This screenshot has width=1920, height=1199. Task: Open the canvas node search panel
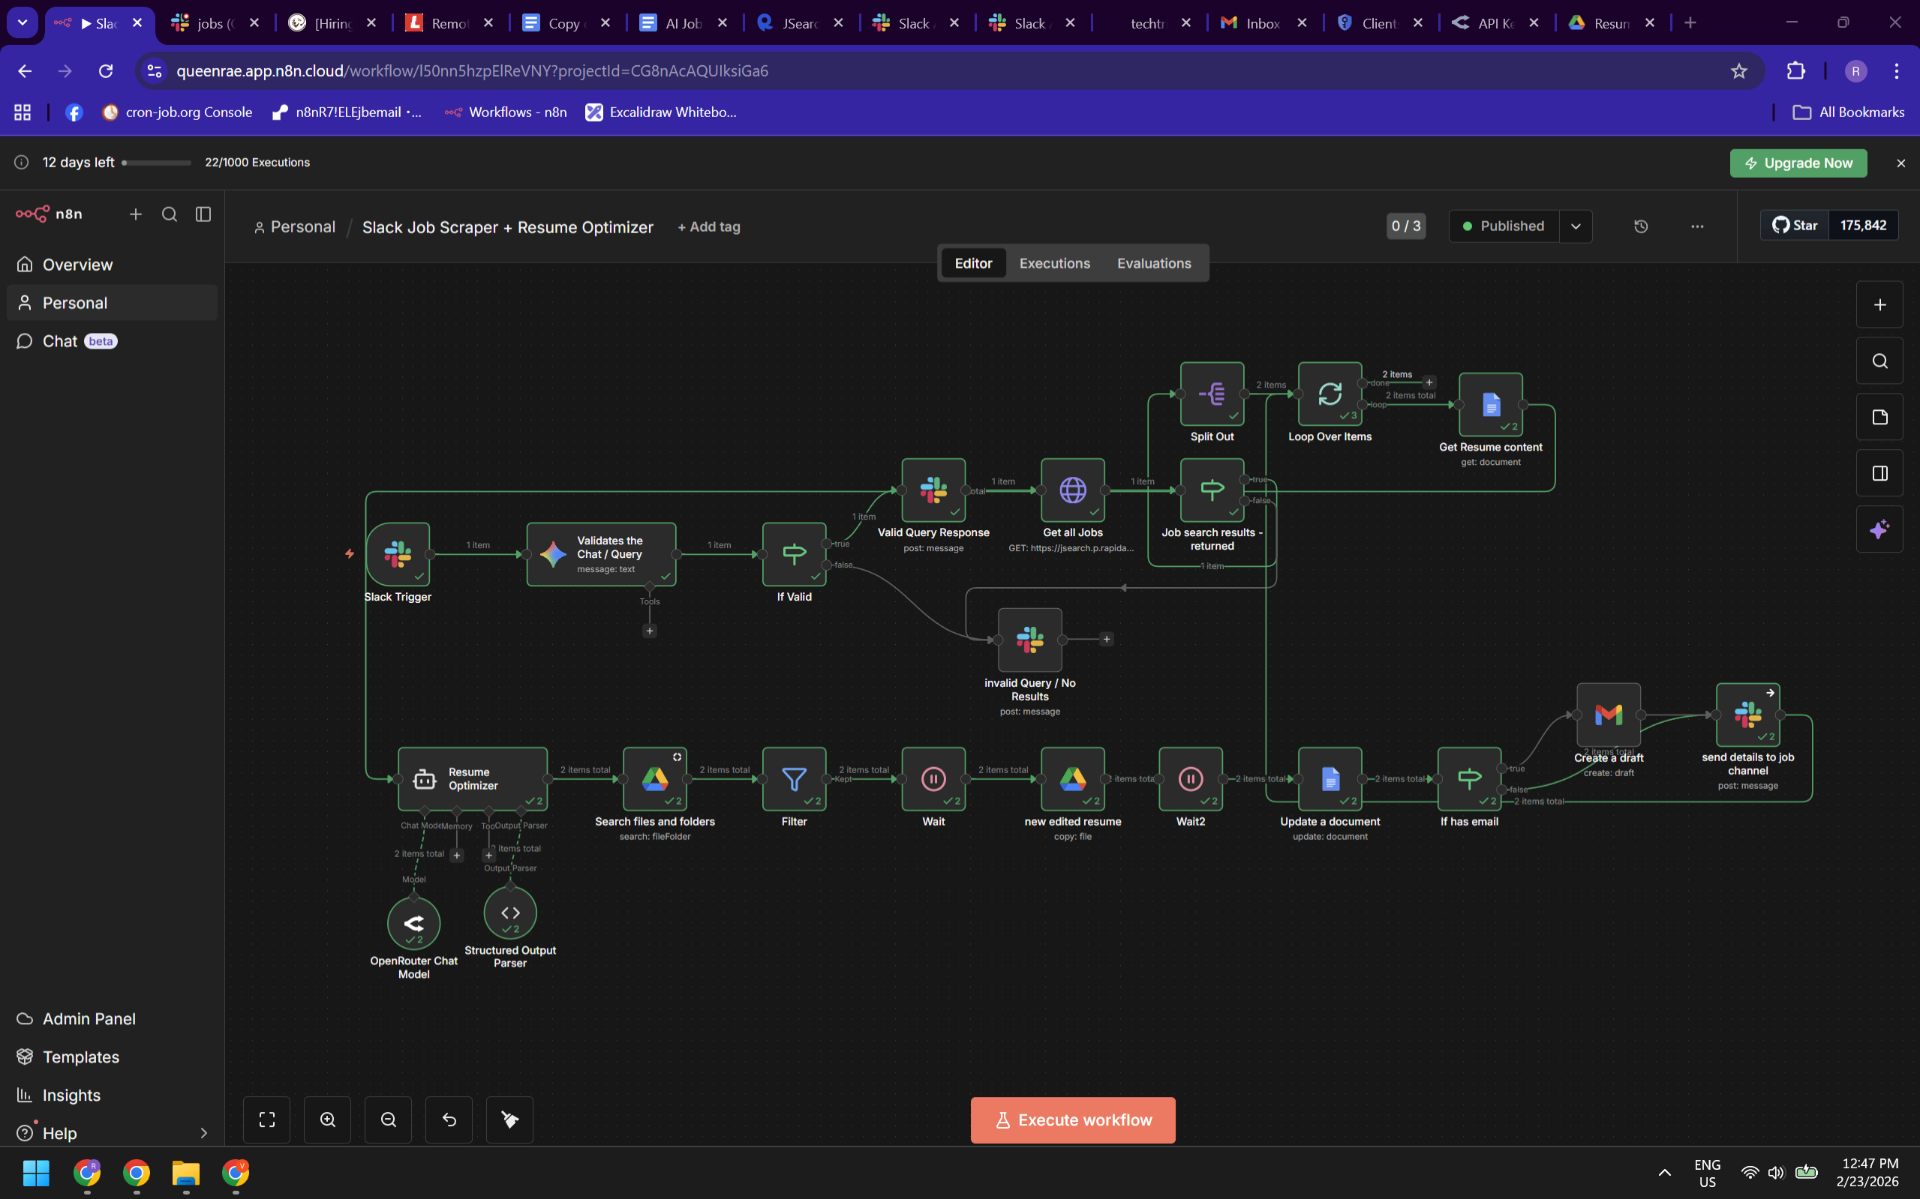pos(1879,361)
